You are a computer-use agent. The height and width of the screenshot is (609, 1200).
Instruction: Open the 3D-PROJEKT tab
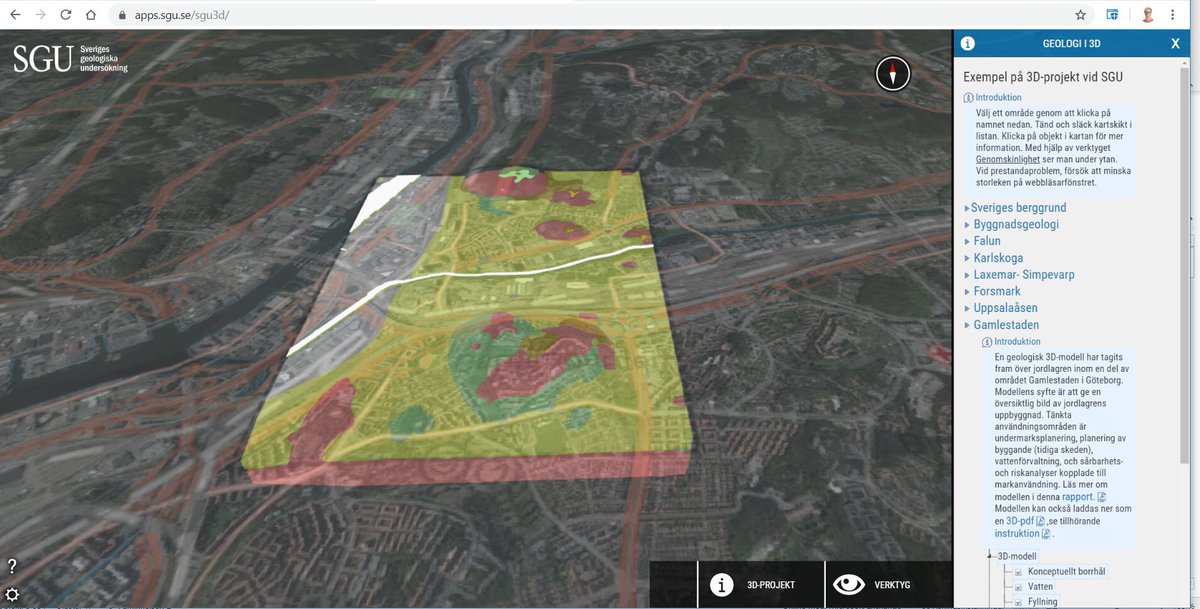pyautogui.click(x=761, y=584)
